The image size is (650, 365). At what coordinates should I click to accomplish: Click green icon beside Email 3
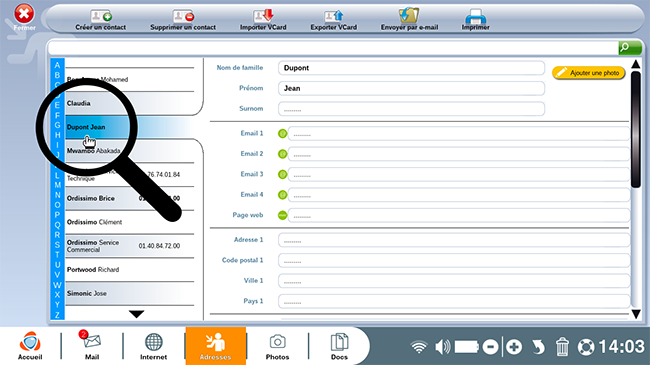[282, 174]
